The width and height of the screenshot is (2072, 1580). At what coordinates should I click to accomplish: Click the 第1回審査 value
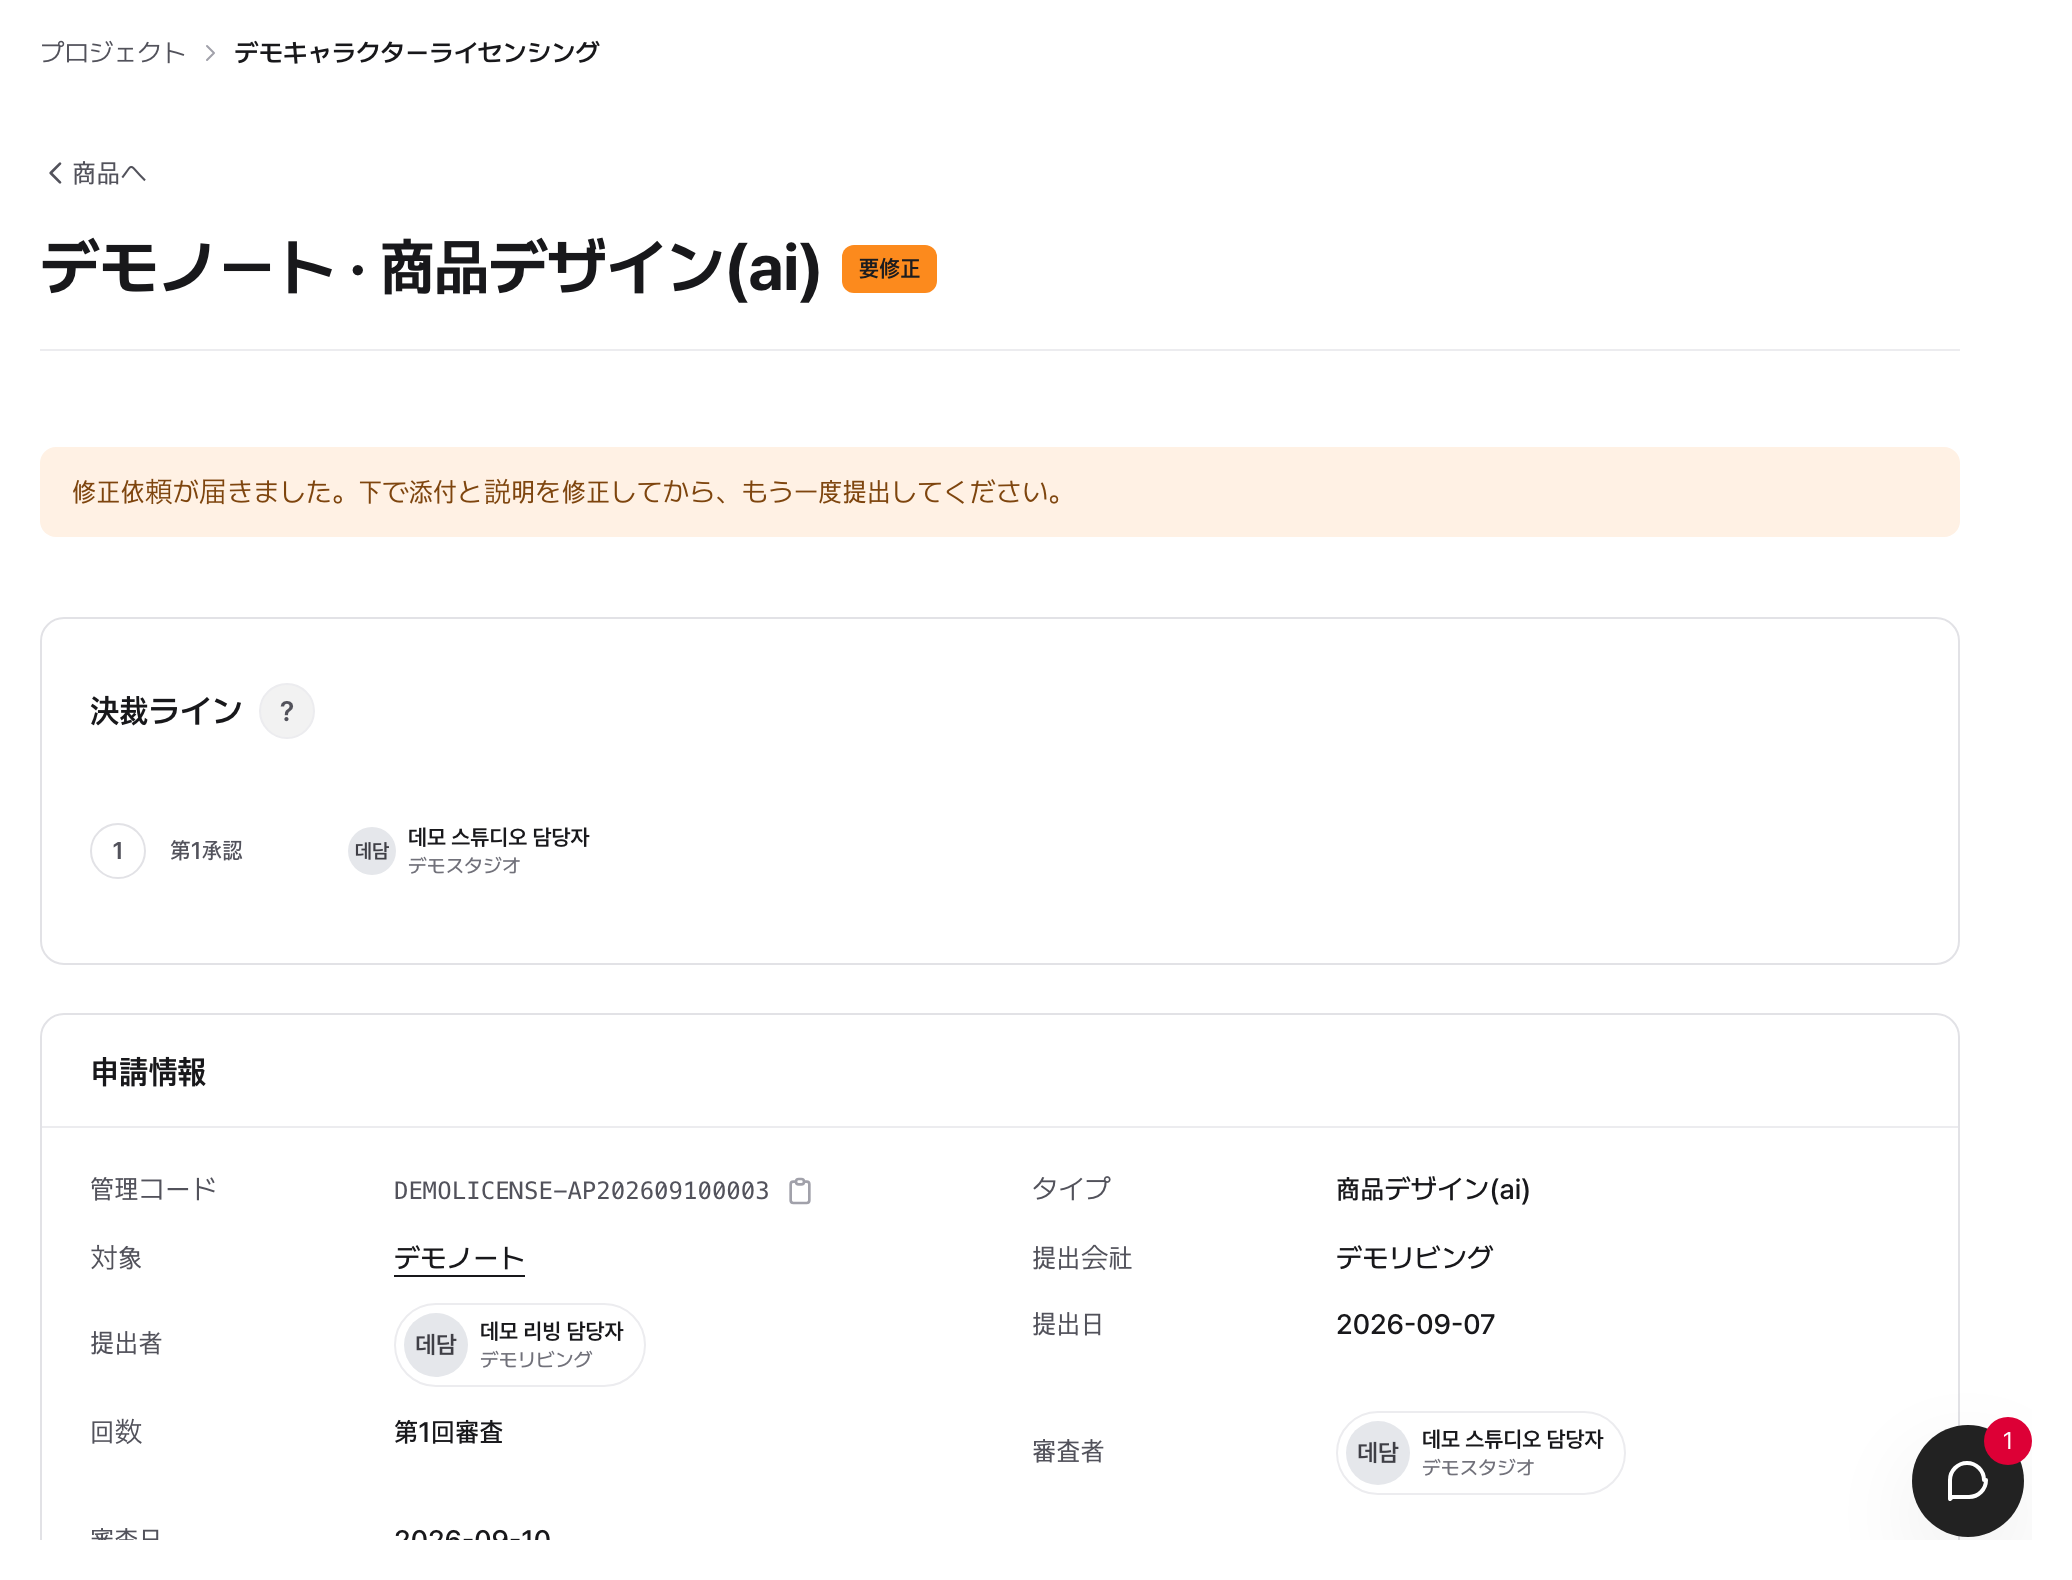pyautogui.click(x=448, y=1432)
